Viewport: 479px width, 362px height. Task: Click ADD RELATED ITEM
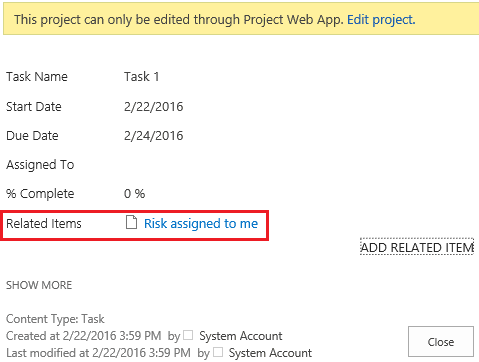(417, 247)
